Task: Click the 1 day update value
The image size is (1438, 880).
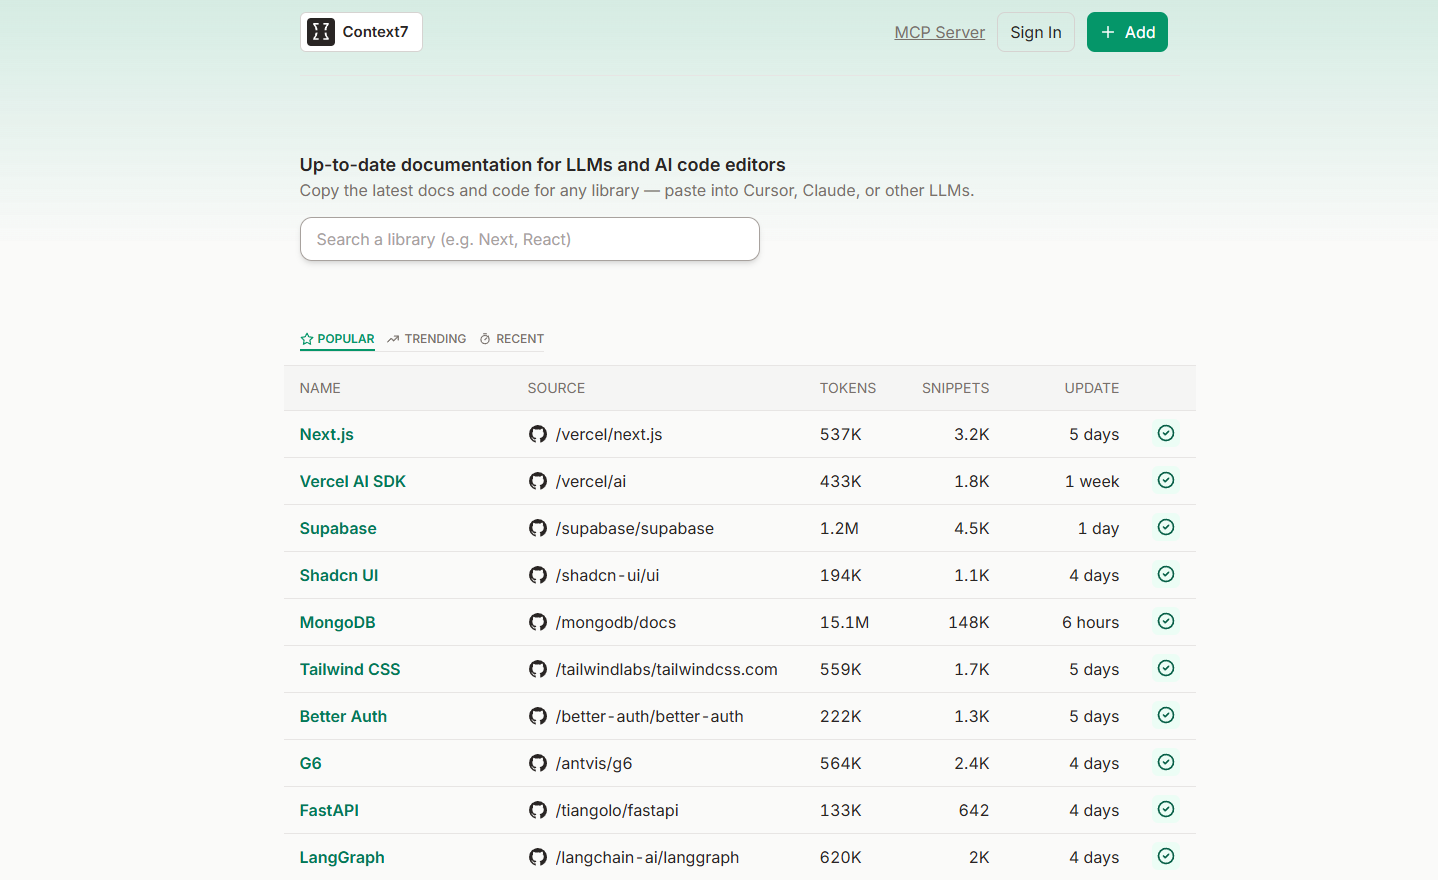Action: 1098,528
